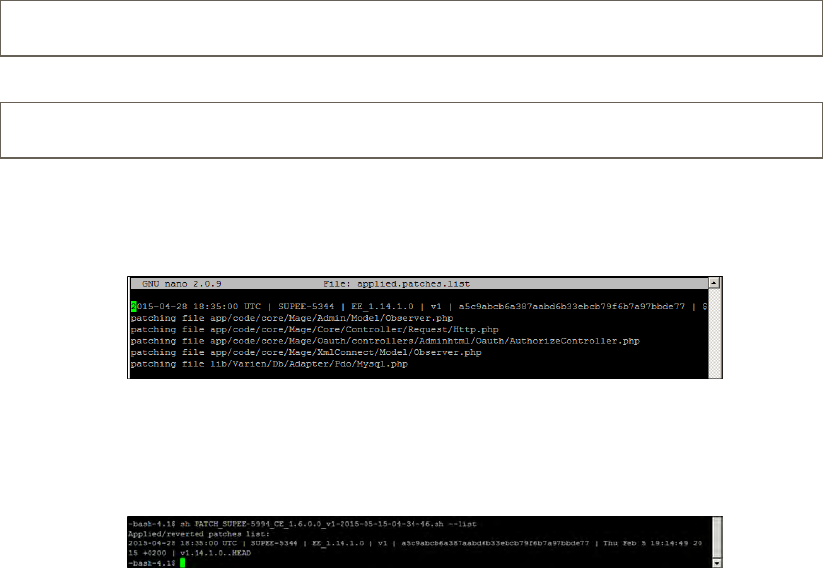Click the green cursor at bash prompt
This screenshot has height=568, width=823.
point(183,563)
